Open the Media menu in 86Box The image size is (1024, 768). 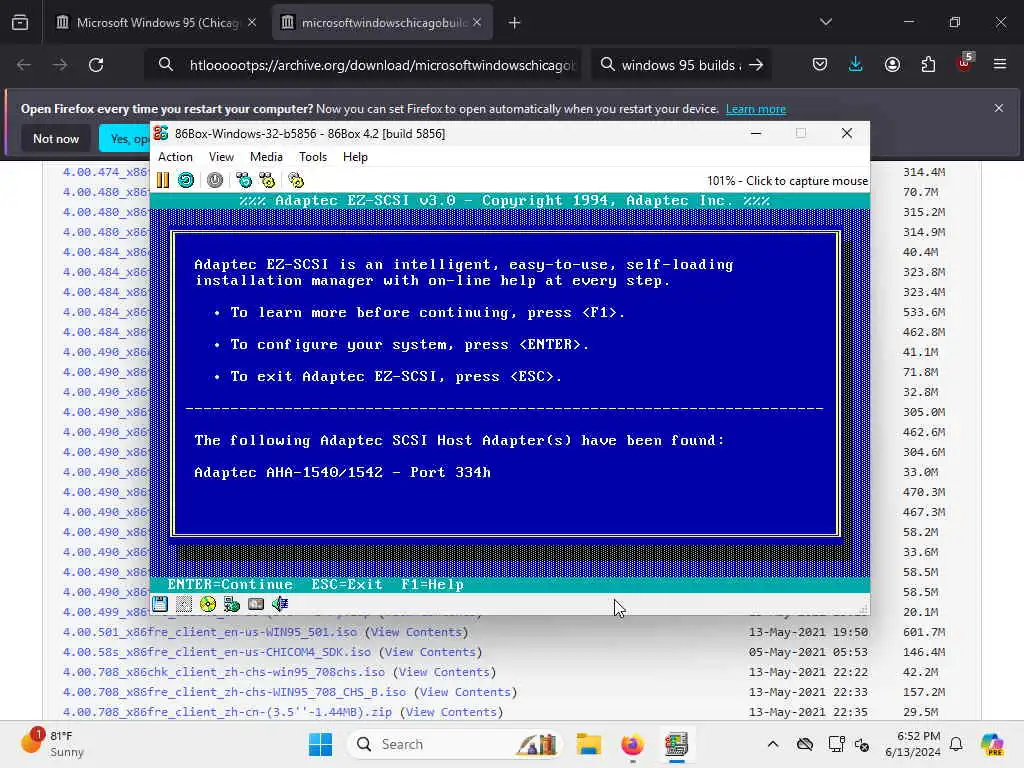266,157
